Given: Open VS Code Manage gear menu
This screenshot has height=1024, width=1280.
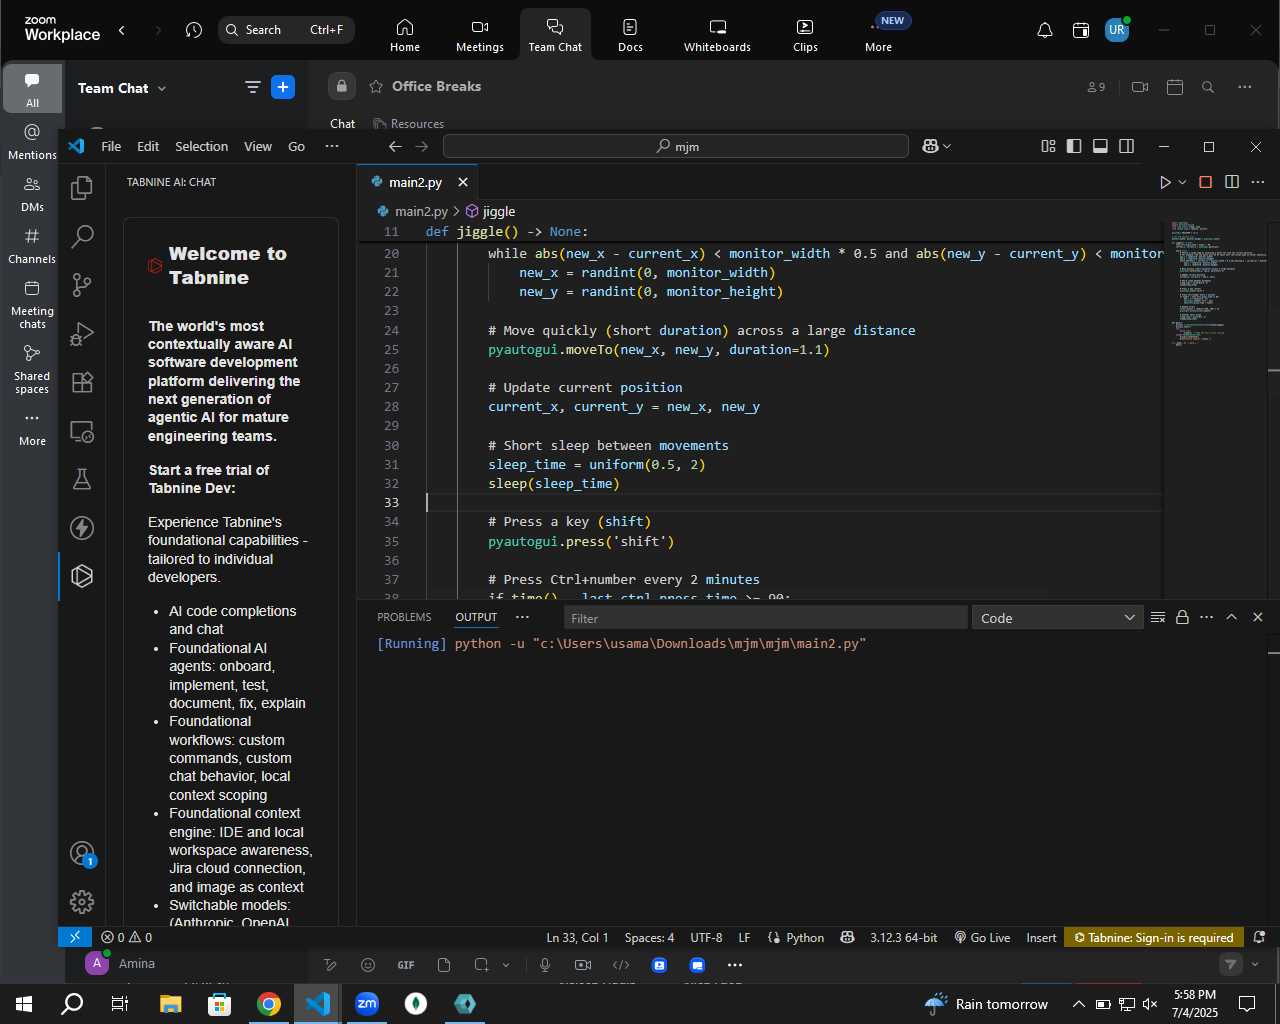Looking at the screenshot, I should tap(82, 902).
